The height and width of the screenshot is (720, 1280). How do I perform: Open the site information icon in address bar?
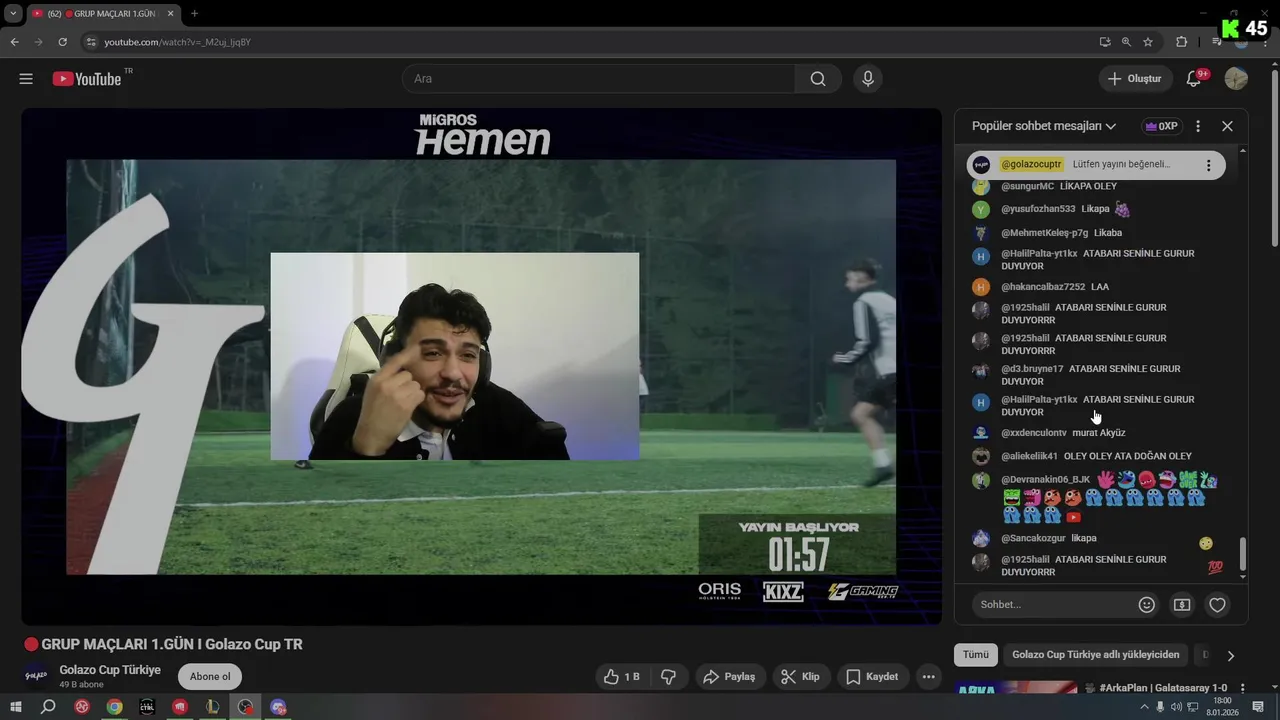pos(91,42)
